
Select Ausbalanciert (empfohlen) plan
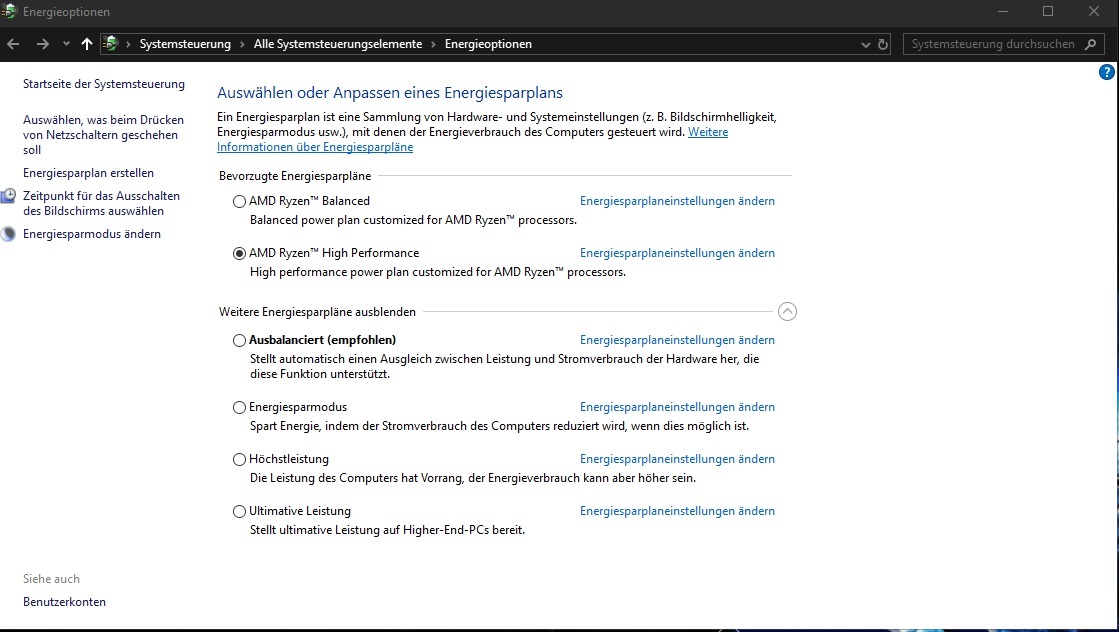click(239, 340)
